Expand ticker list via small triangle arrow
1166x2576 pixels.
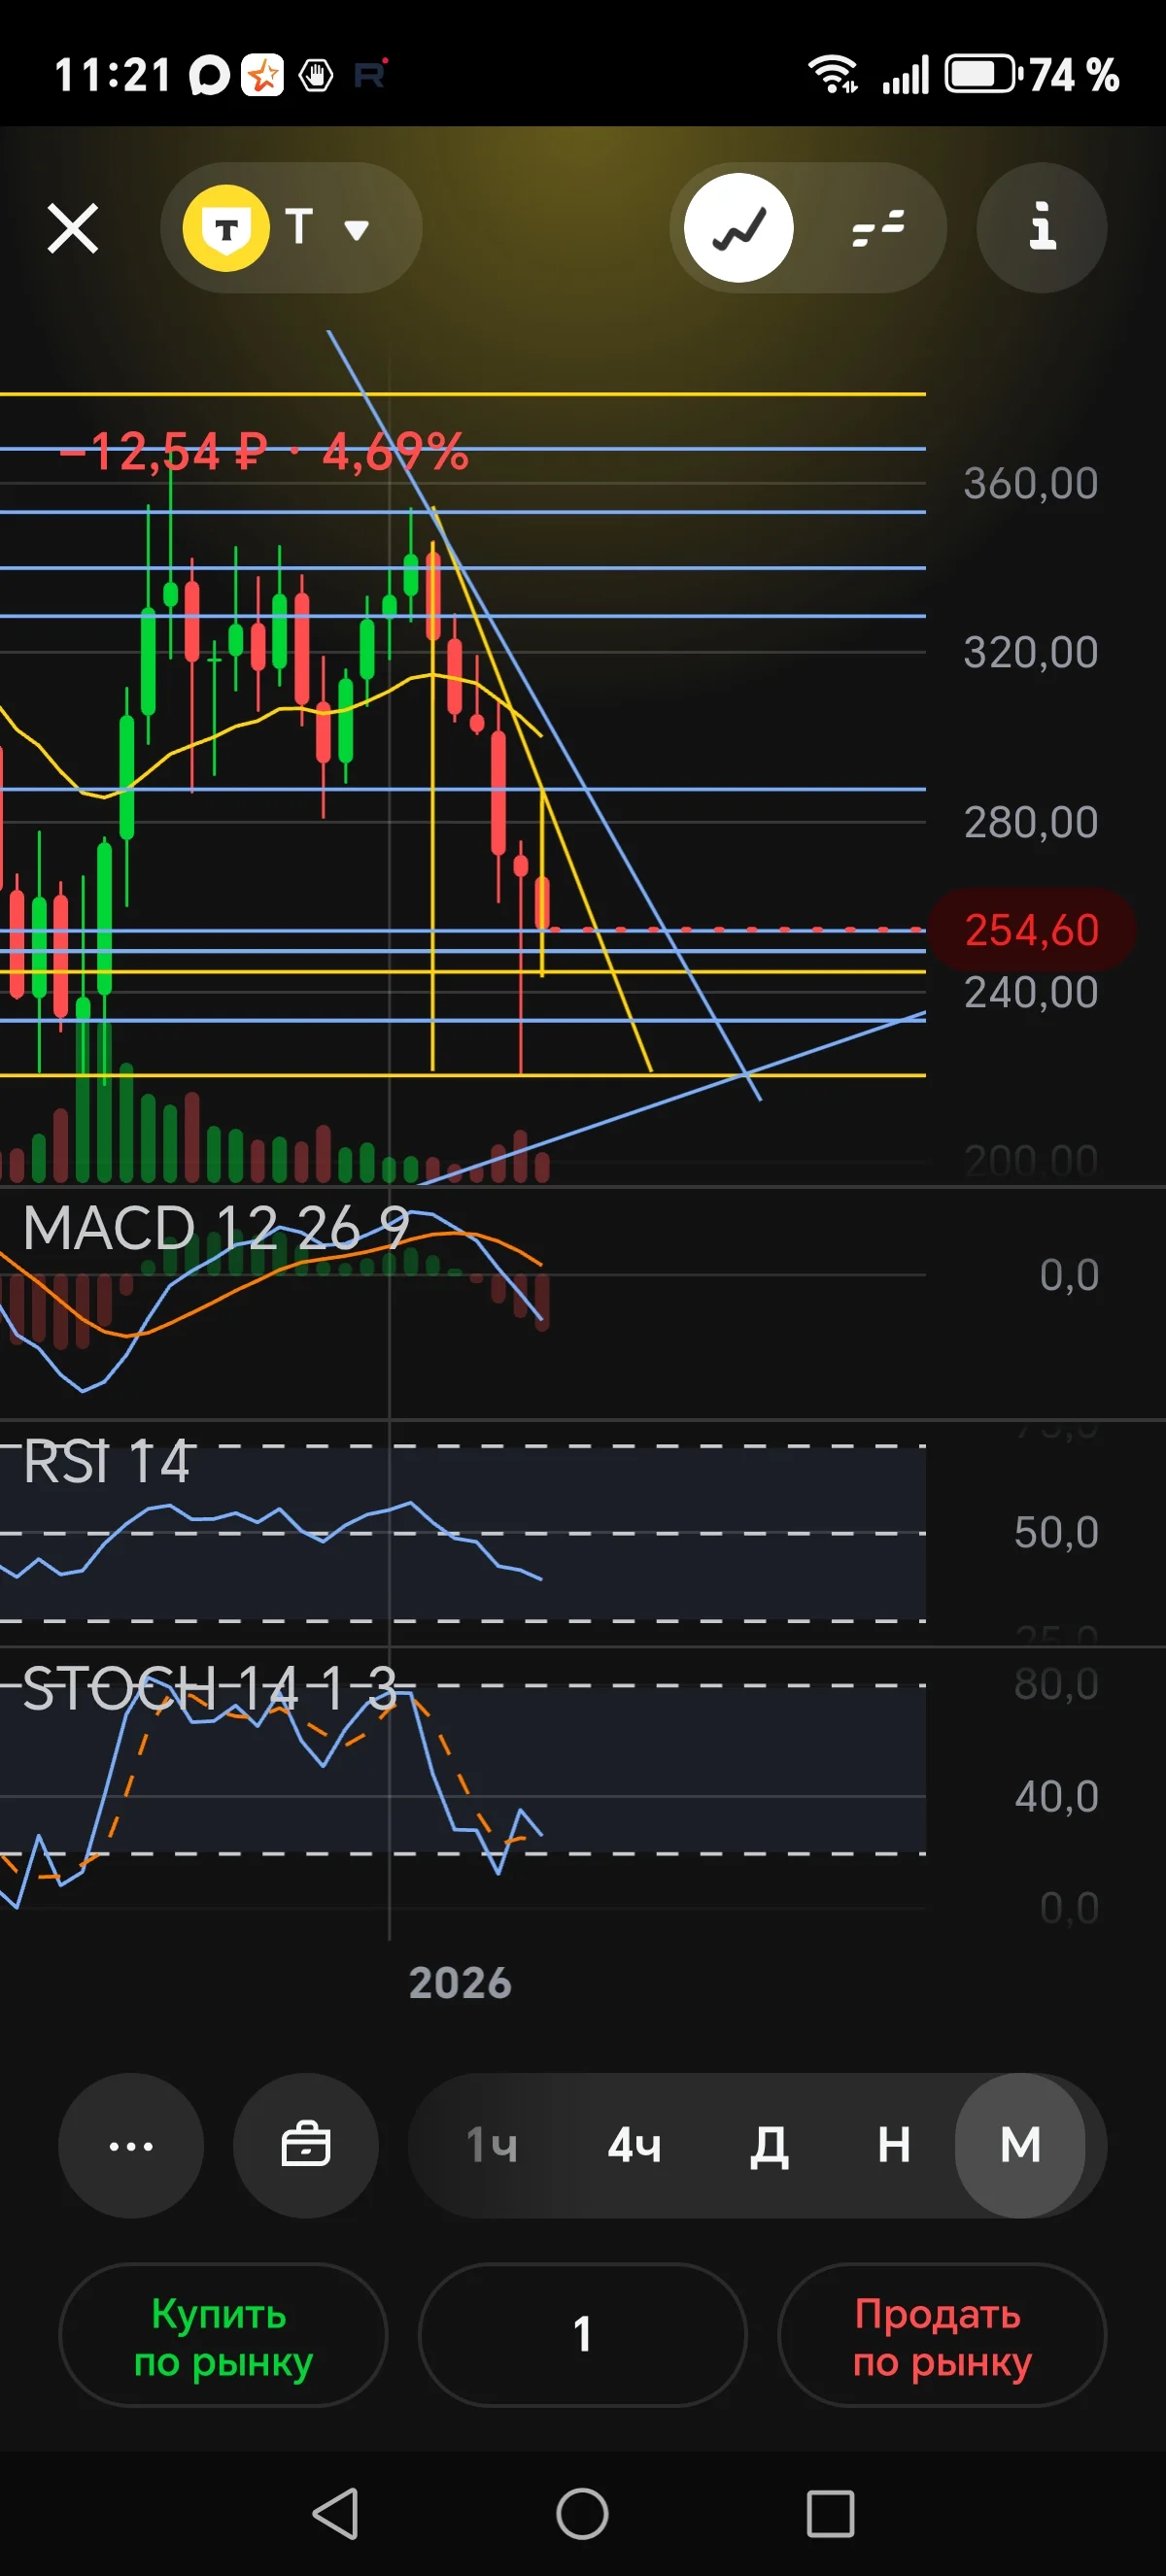pyautogui.click(x=357, y=231)
